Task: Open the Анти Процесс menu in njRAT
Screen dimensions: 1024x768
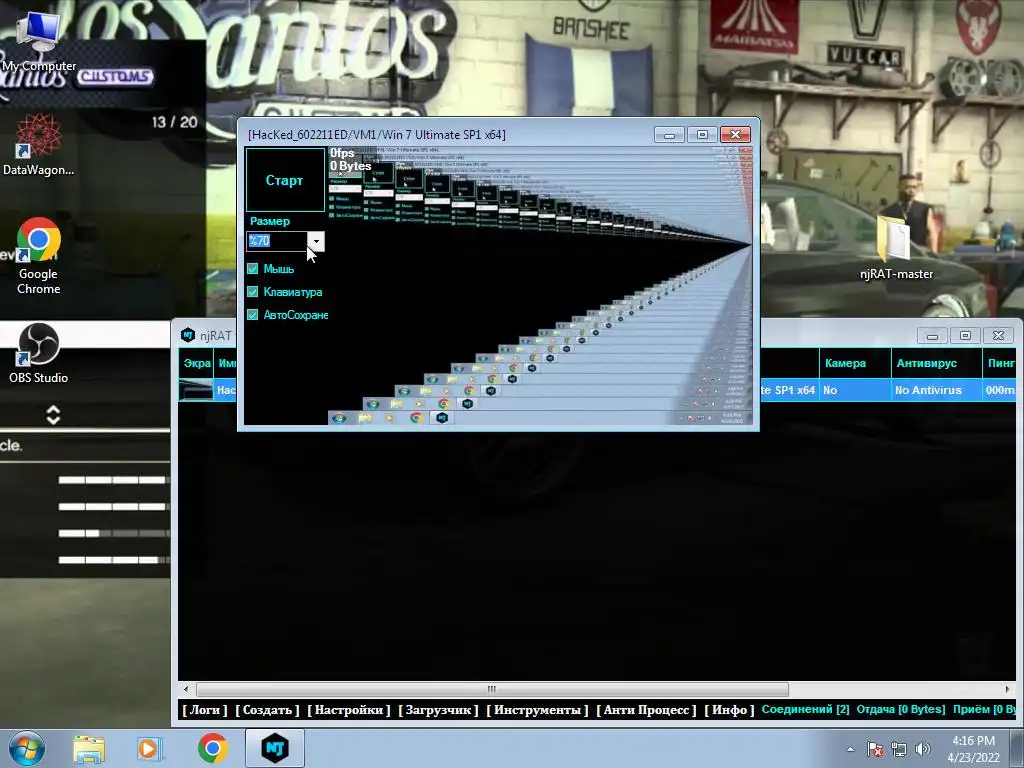Action: 647,710
